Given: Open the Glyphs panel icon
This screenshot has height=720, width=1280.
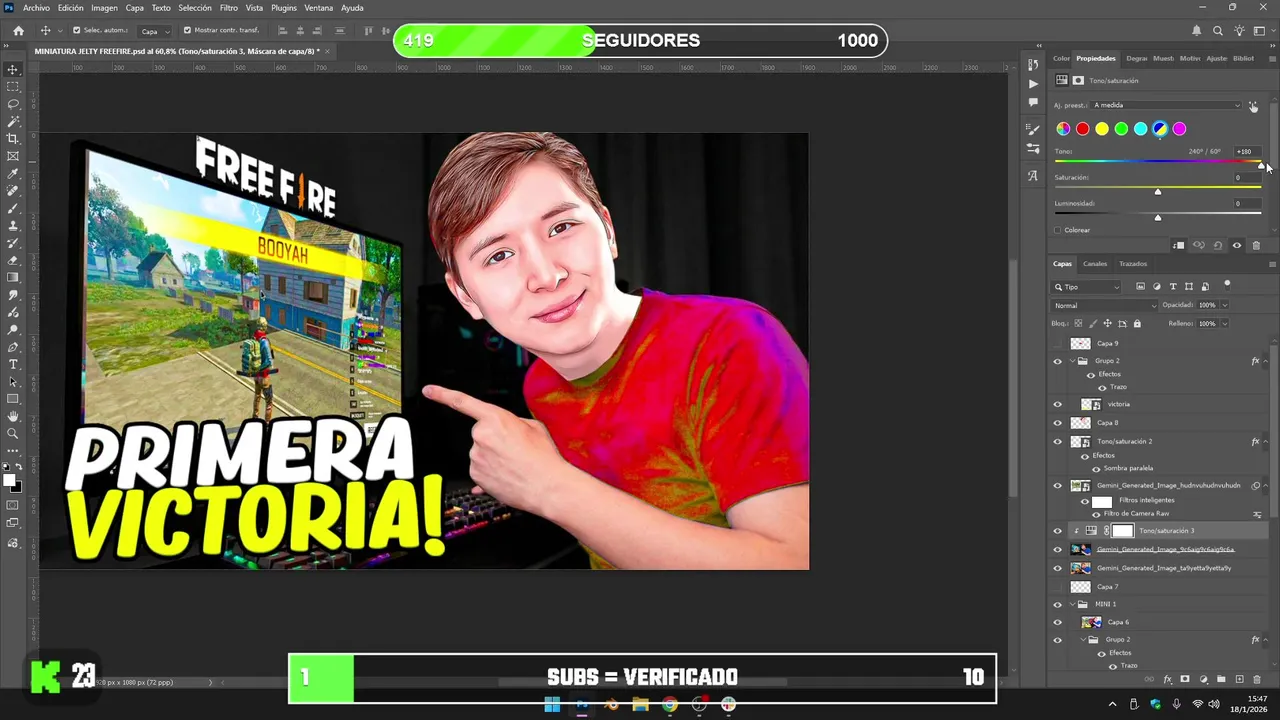Looking at the screenshot, I should click(1033, 176).
